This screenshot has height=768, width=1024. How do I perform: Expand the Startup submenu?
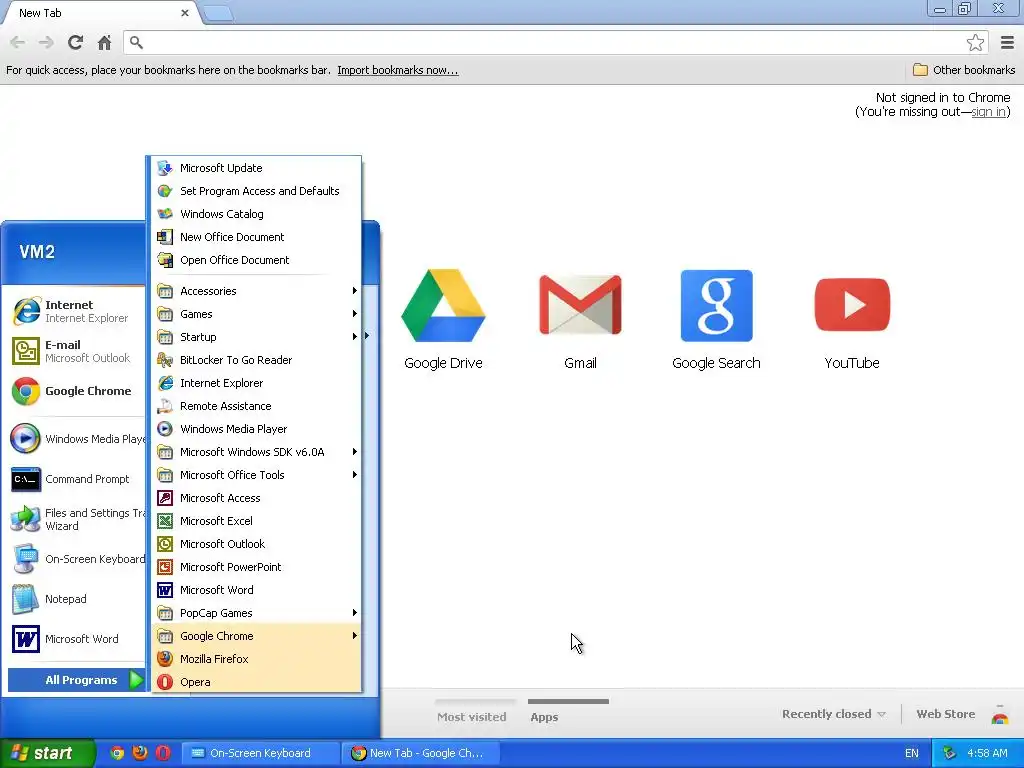[257, 337]
